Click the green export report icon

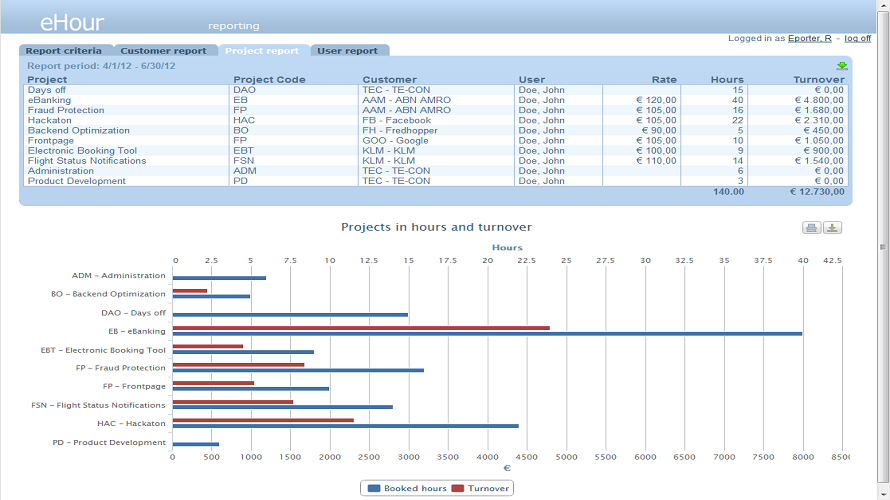(x=842, y=66)
